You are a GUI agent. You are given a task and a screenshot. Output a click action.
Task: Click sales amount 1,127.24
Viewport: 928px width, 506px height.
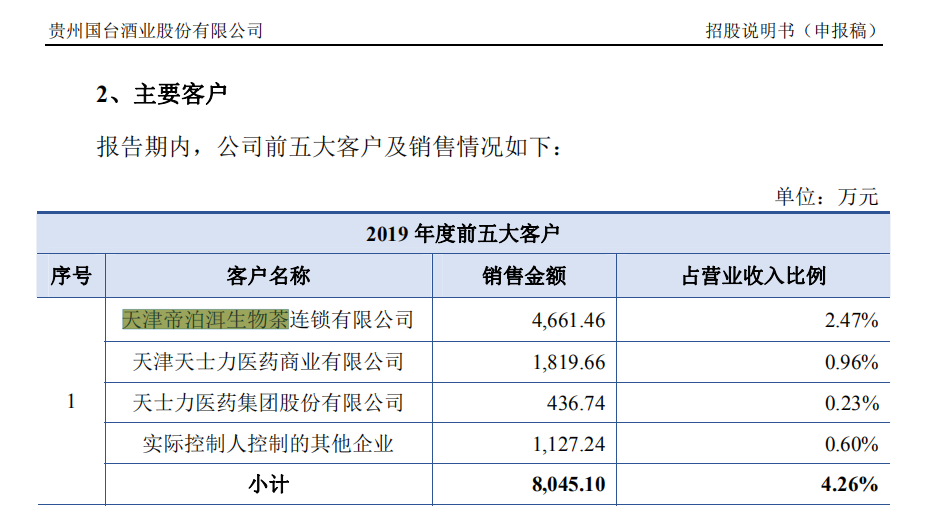569,444
